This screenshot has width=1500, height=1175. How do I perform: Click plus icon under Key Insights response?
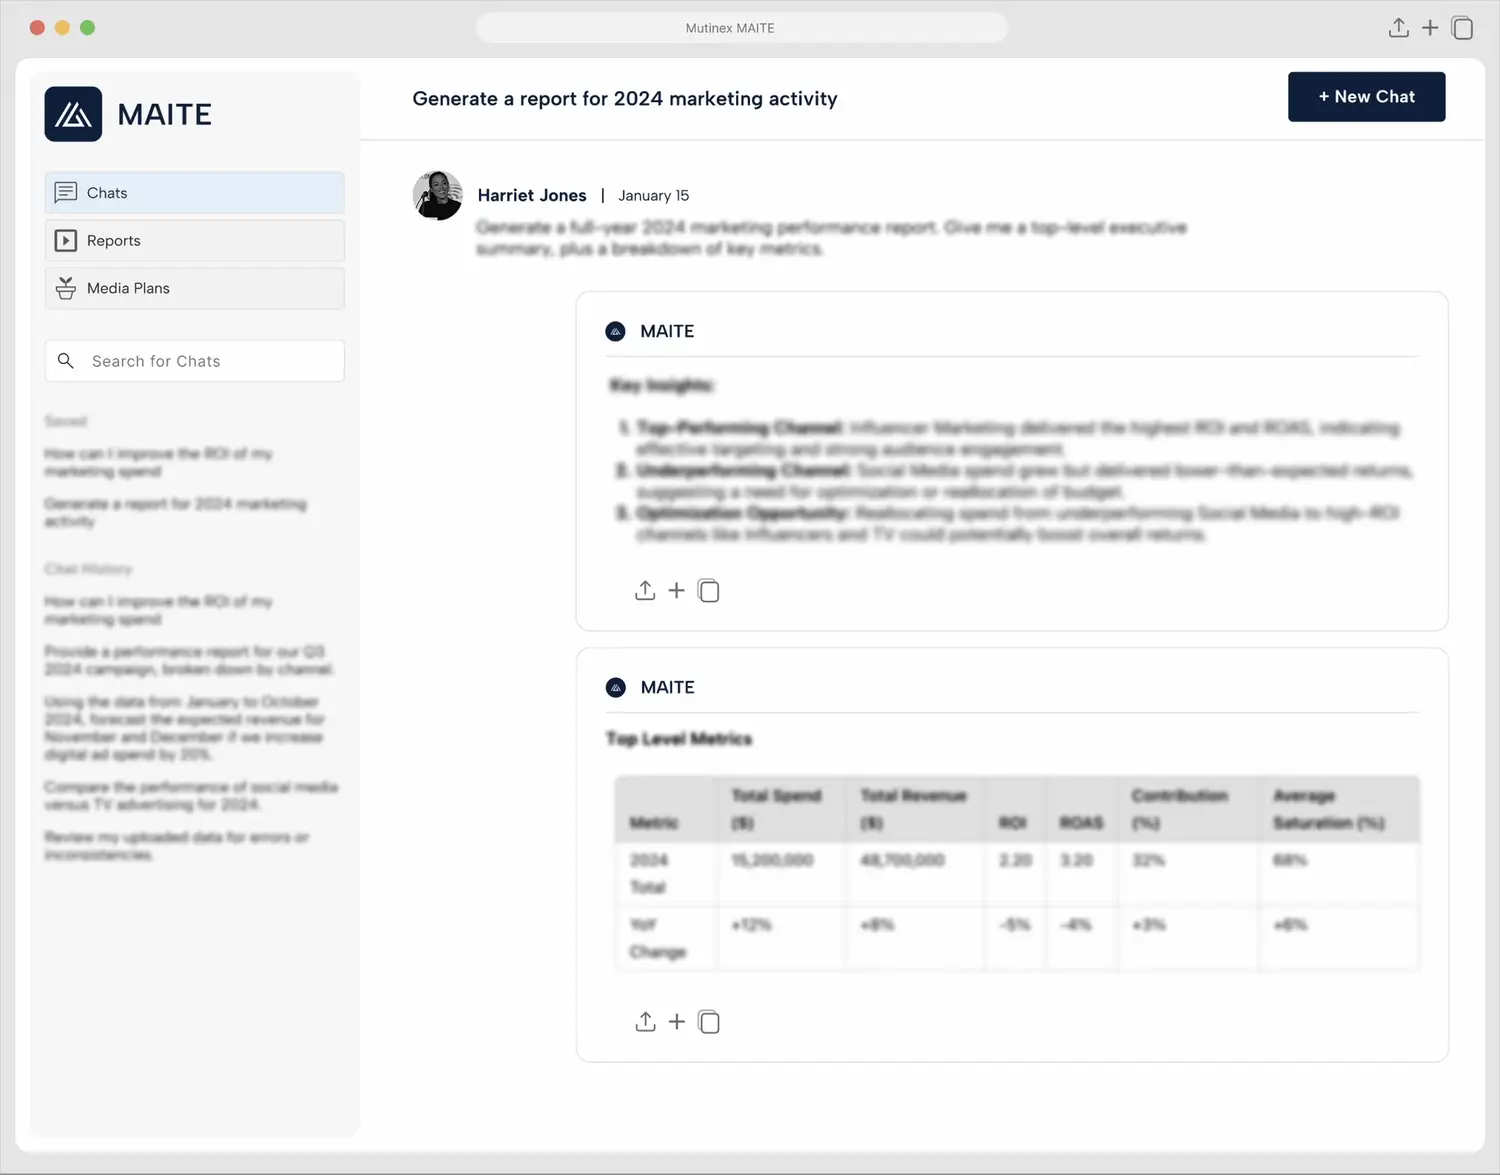(677, 591)
